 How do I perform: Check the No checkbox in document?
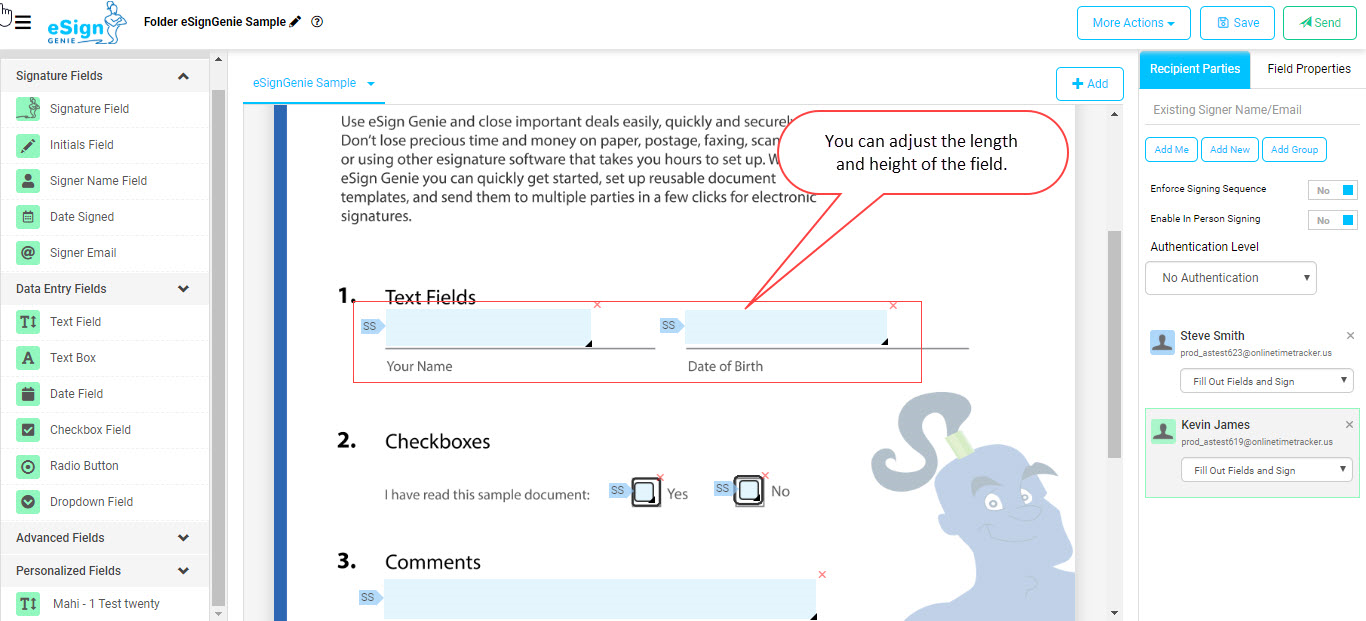[x=750, y=491]
